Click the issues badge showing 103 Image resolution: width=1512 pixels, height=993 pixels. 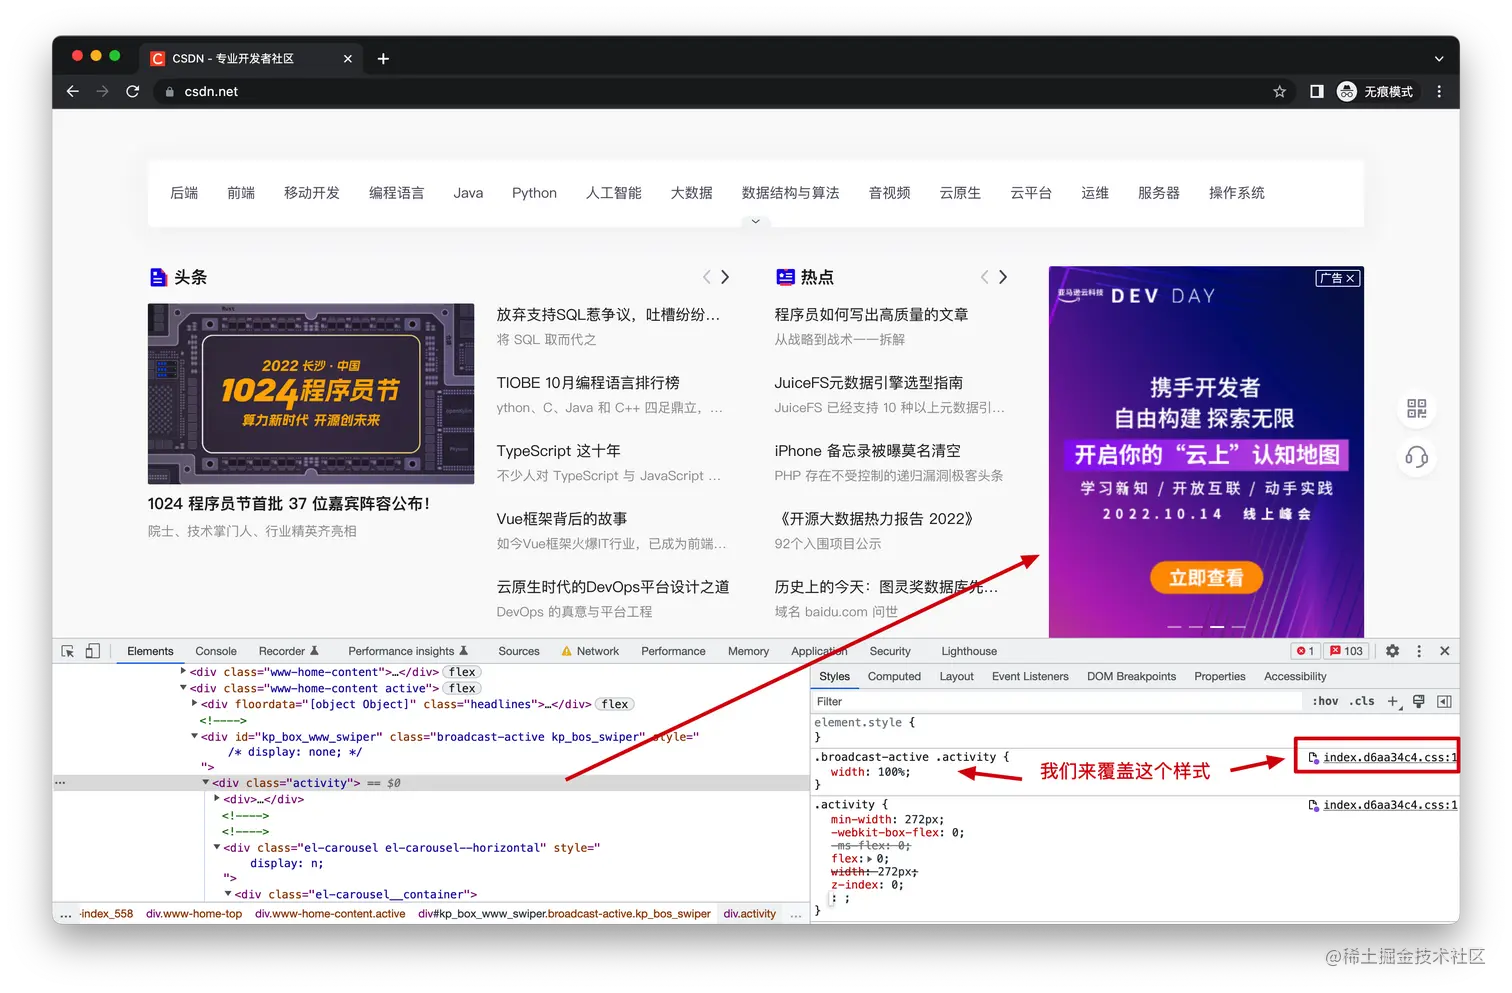tap(1346, 651)
